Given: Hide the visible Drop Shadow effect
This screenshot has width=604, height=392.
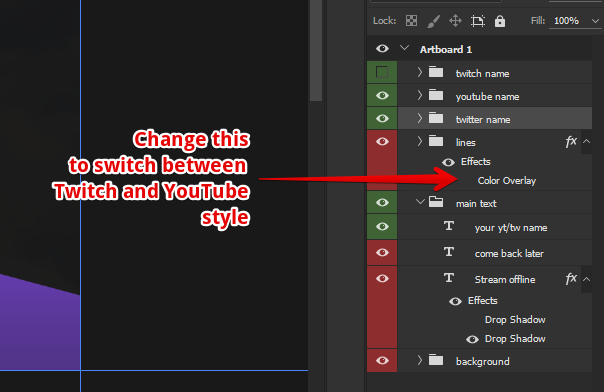Looking at the screenshot, I should click(x=472, y=339).
